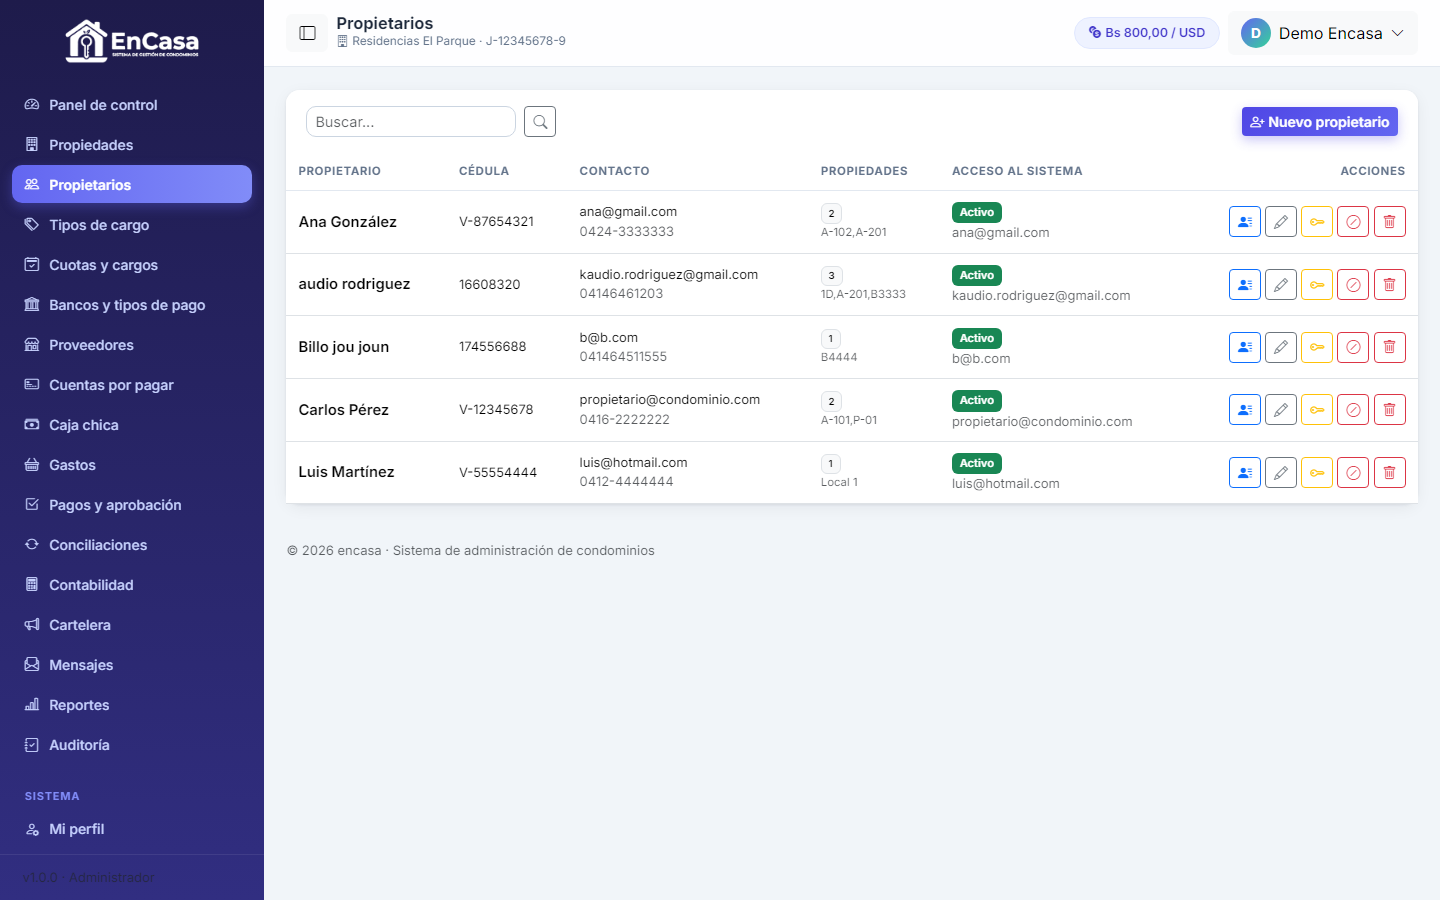The height and width of the screenshot is (900, 1440).
Task: Delete owner Ana González
Action: point(1390,222)
